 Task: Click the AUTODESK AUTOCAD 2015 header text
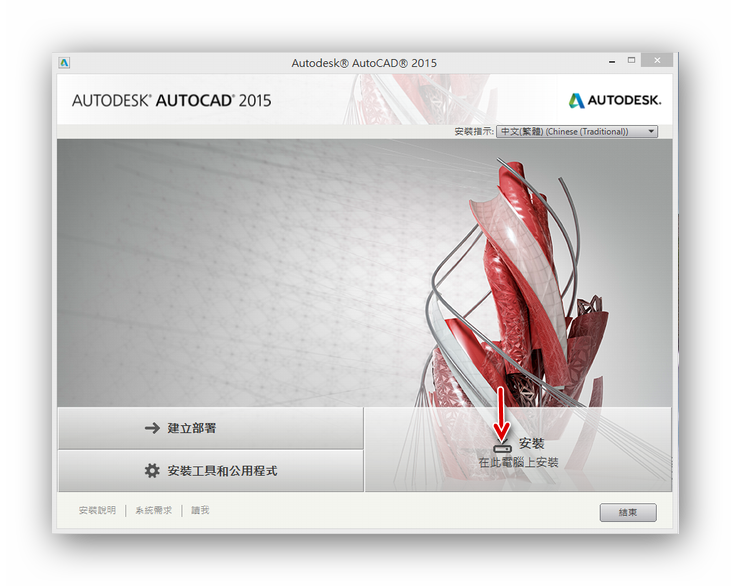pyautogui.click(x=172, y=101)
